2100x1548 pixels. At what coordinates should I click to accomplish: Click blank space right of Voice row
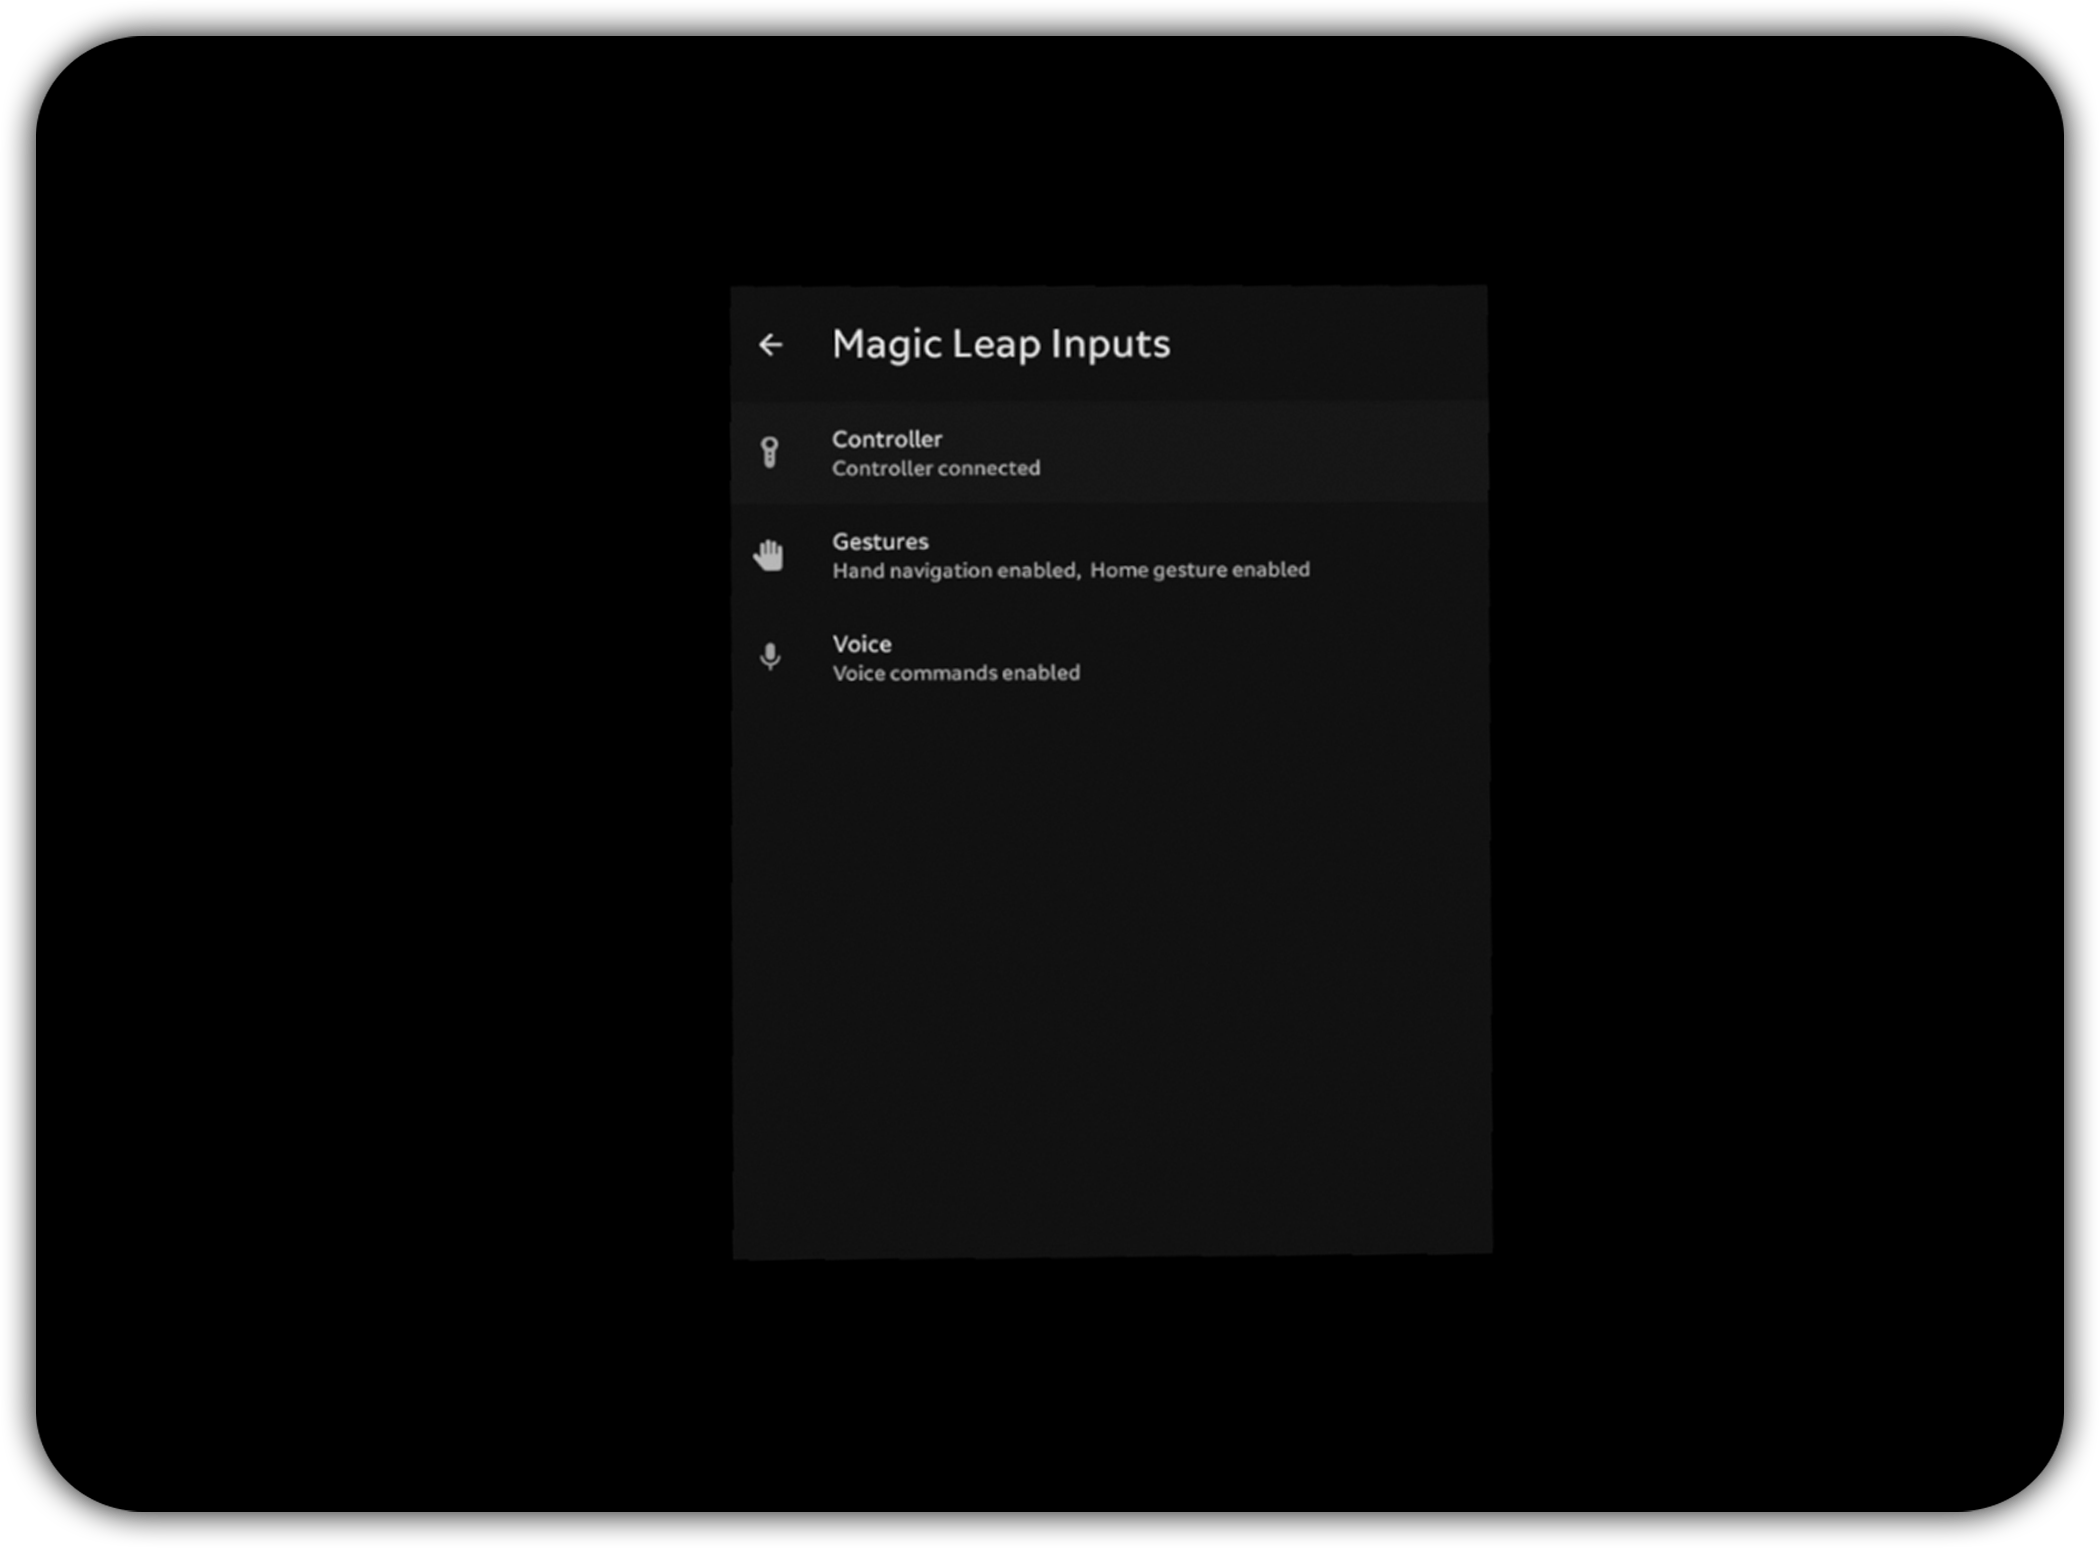pos(1300,657)
